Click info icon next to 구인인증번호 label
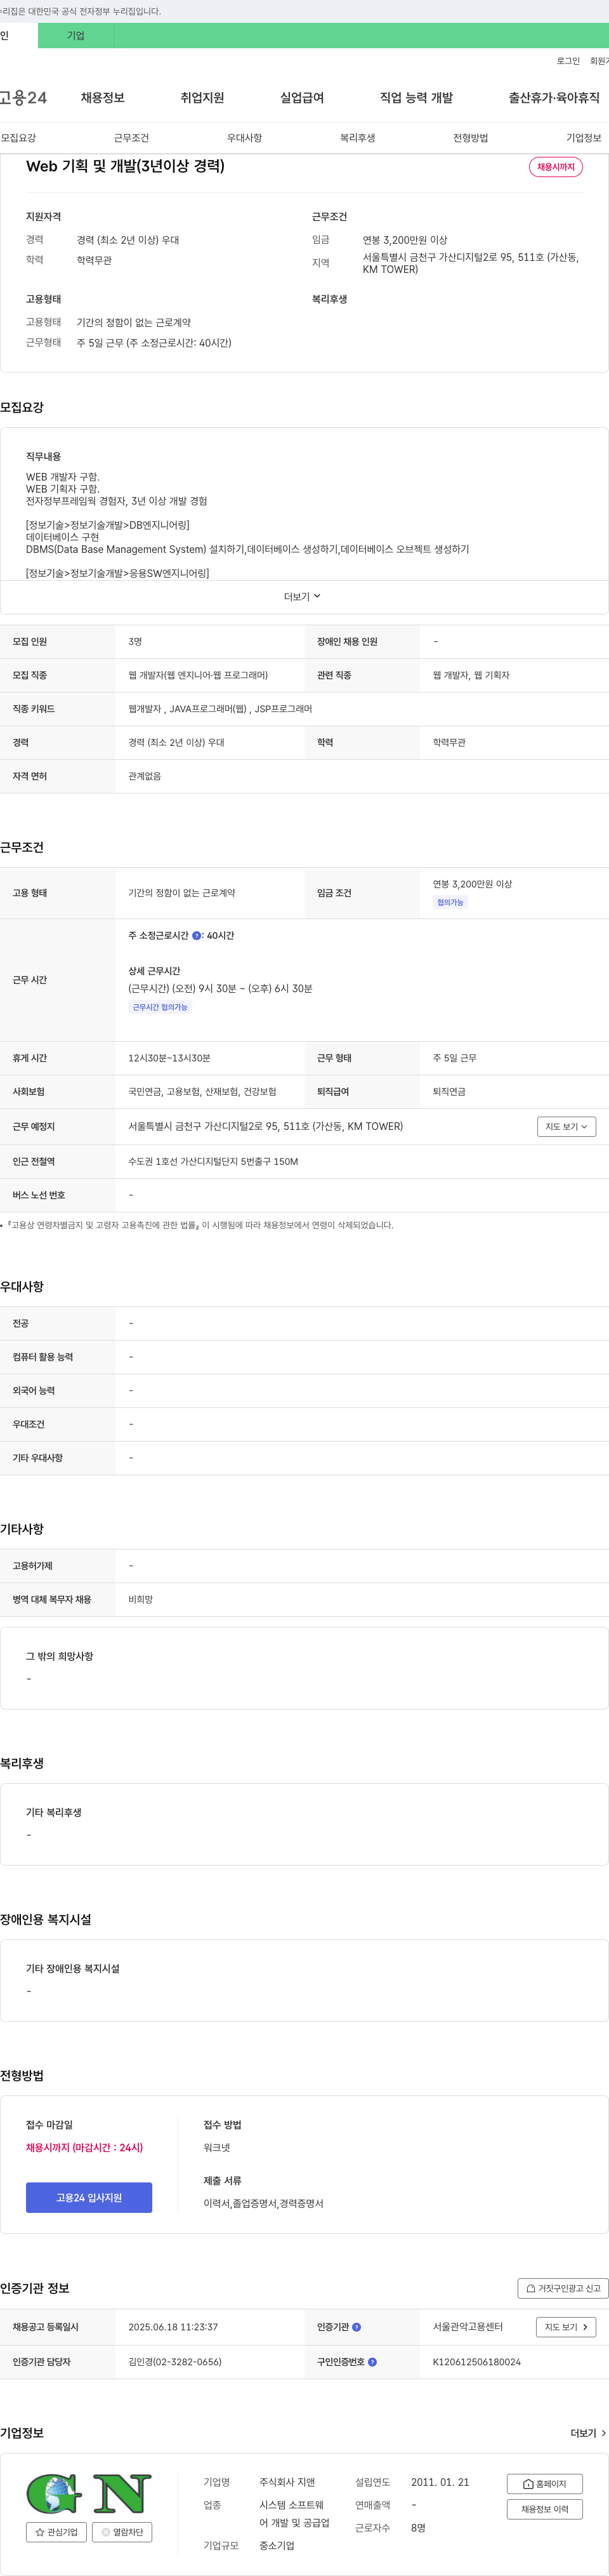This screenshot has width=609, height=2576. click(x=372, y=2362)
